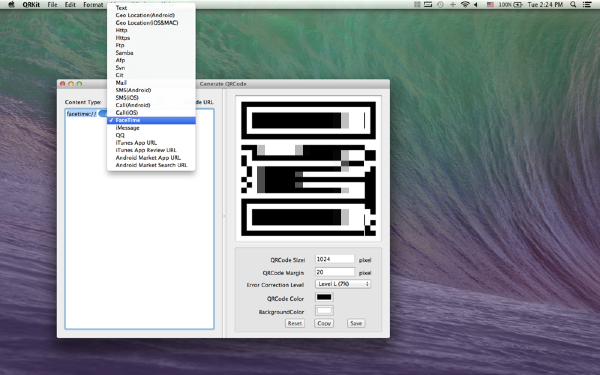The image size is (600, 375).
Task: Select Samba in the dropdown list
Action: pos(151,52)
